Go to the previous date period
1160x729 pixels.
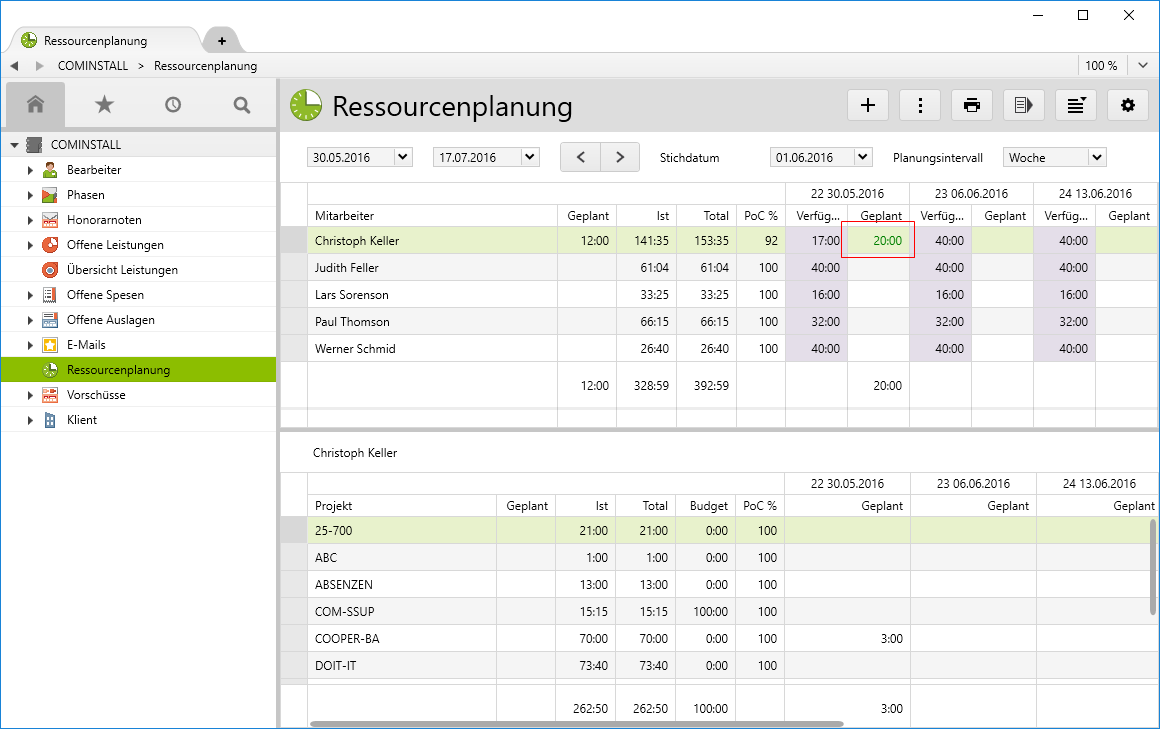point(580,157)
